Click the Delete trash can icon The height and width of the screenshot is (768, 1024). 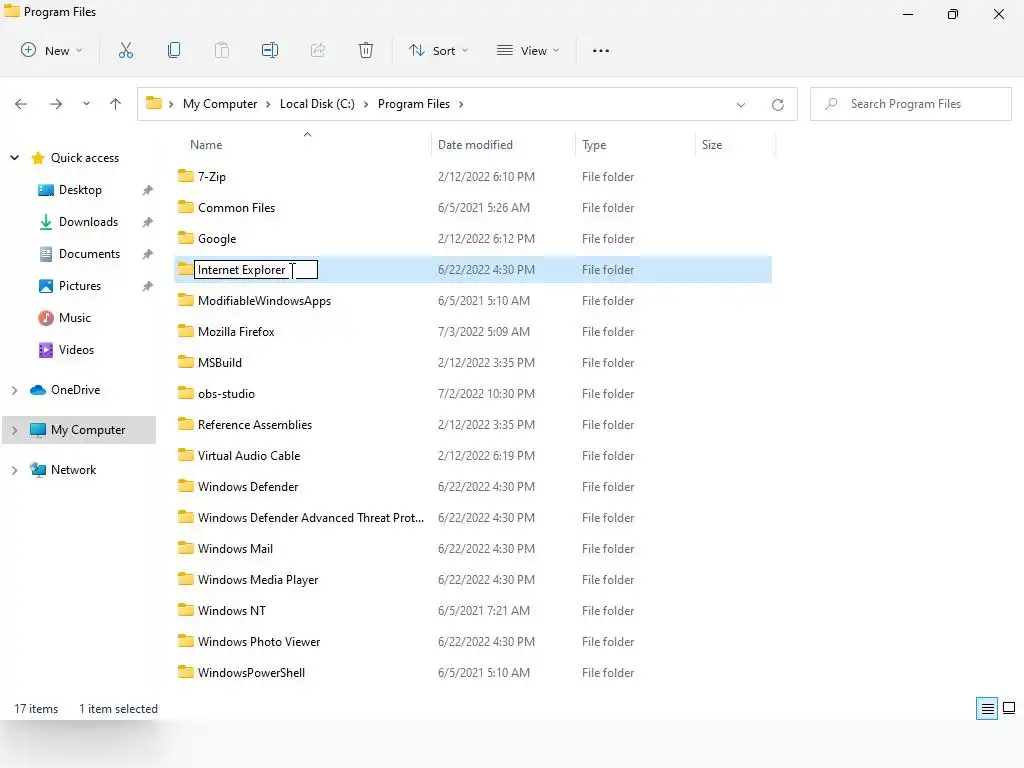point(366,50)
